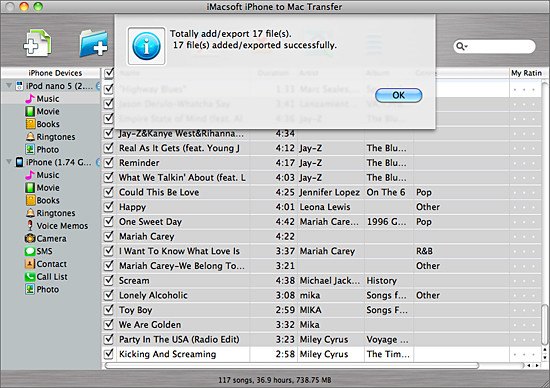Select song Mariah Carey-We Belong To...
550x388 pixels.
tap(182, 266)
